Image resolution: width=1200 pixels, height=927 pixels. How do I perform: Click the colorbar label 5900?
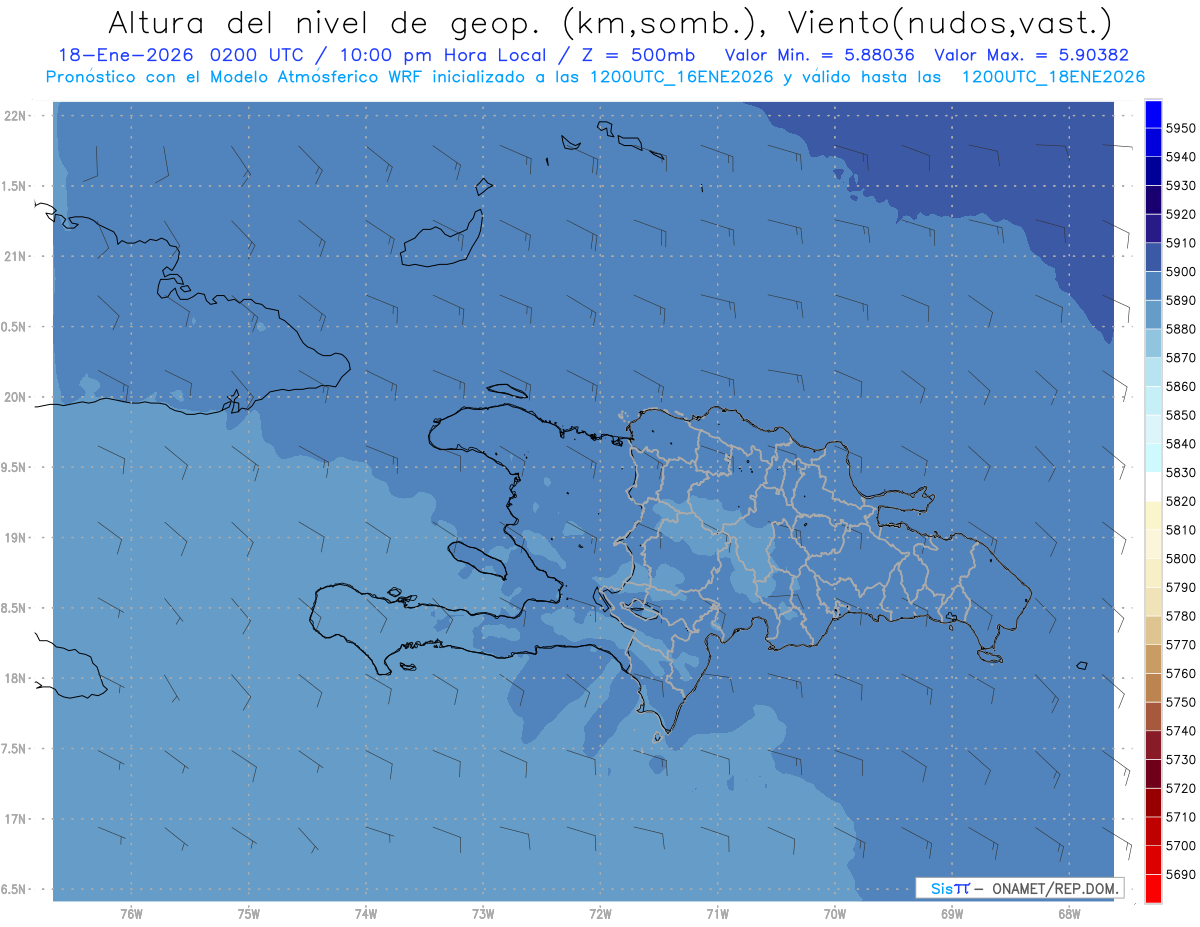[1180, 271]
